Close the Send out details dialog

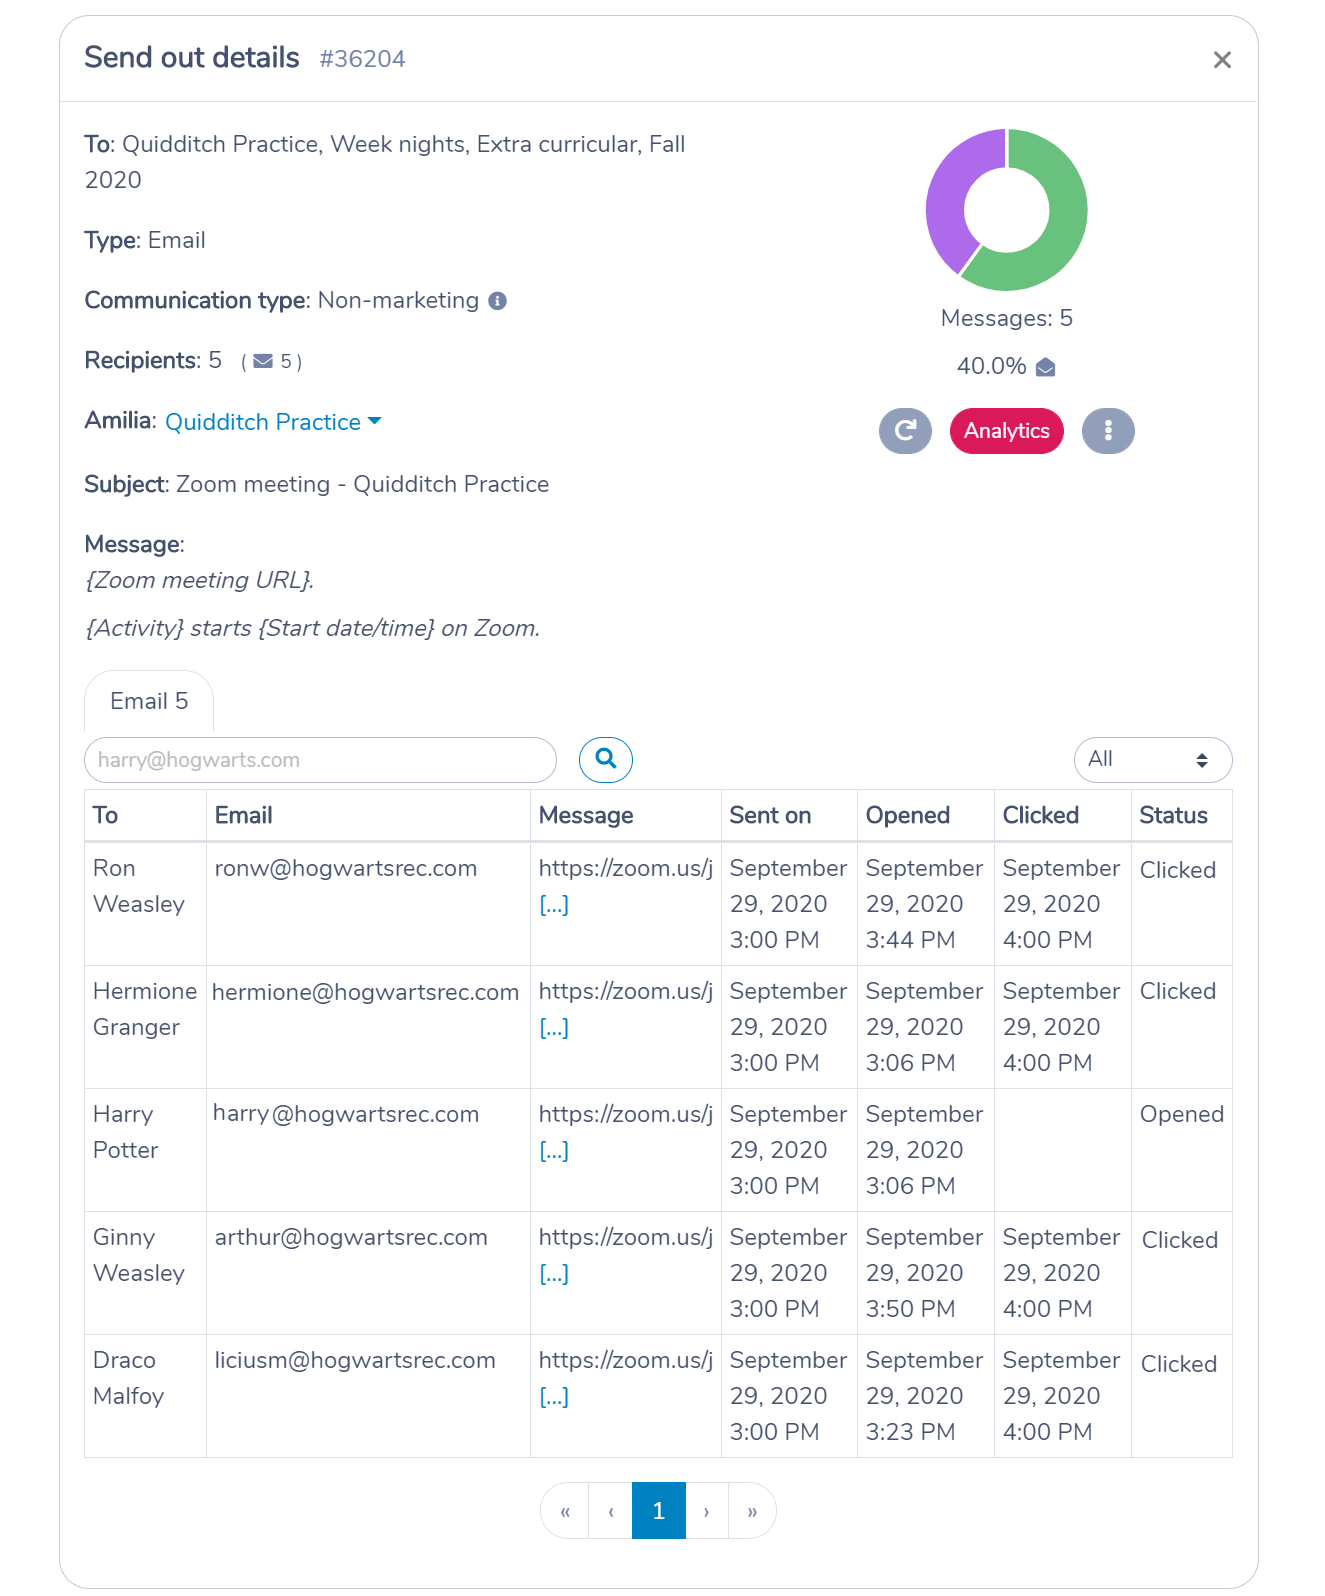coord(1222,60)
